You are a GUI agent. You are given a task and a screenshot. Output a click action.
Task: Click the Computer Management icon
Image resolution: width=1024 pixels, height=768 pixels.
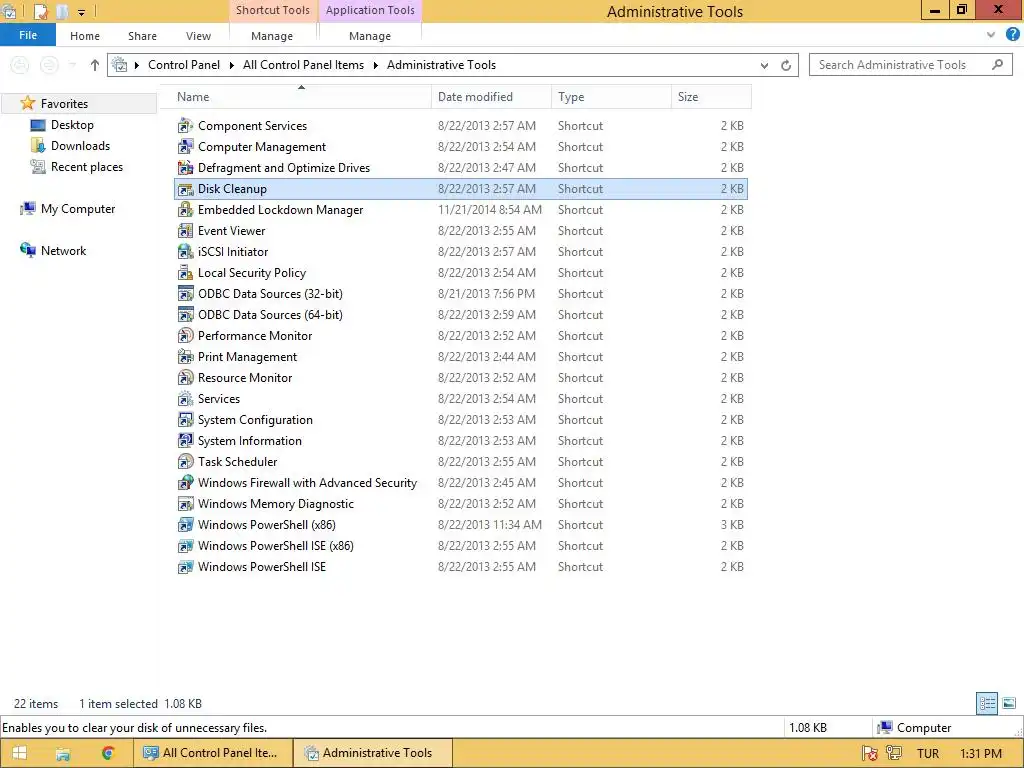185,146
